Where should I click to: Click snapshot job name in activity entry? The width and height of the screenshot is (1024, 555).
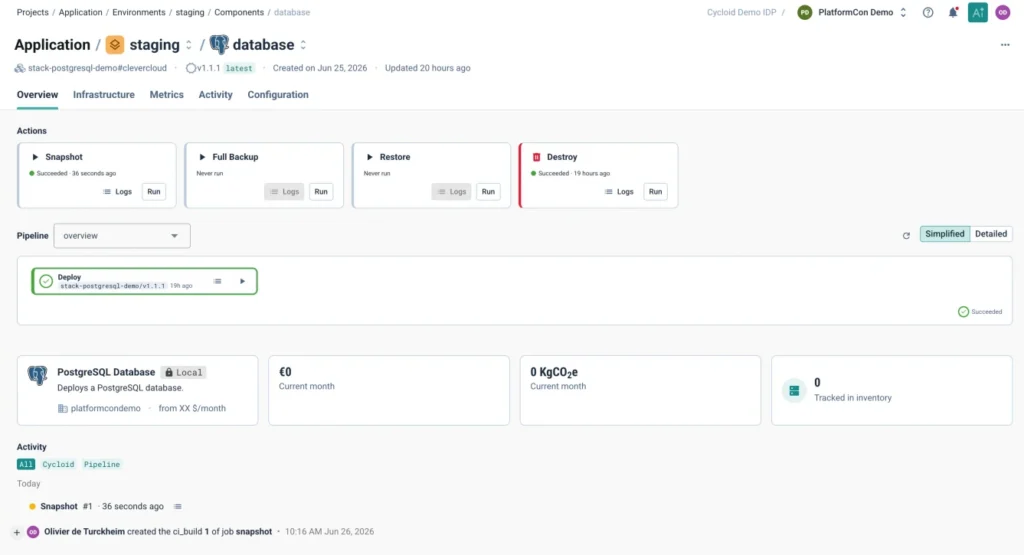253,531
